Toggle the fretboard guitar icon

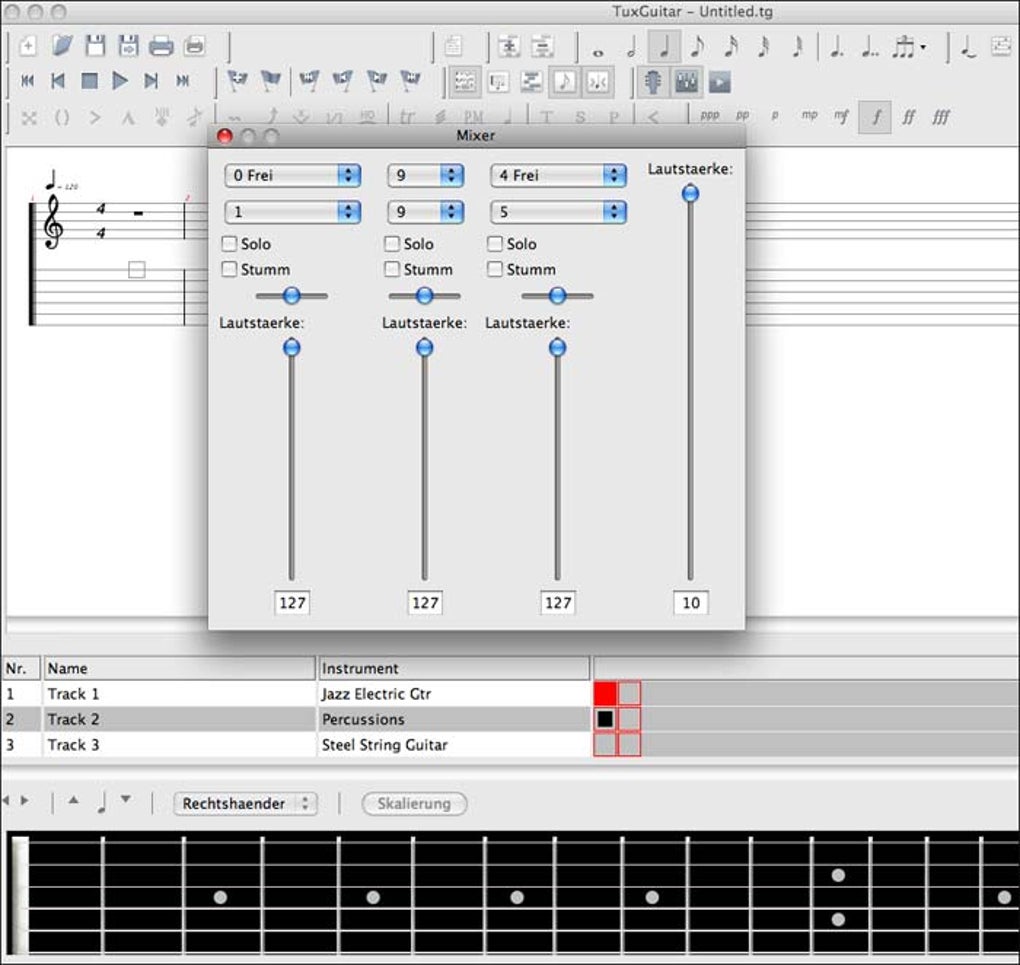point(653,82)
